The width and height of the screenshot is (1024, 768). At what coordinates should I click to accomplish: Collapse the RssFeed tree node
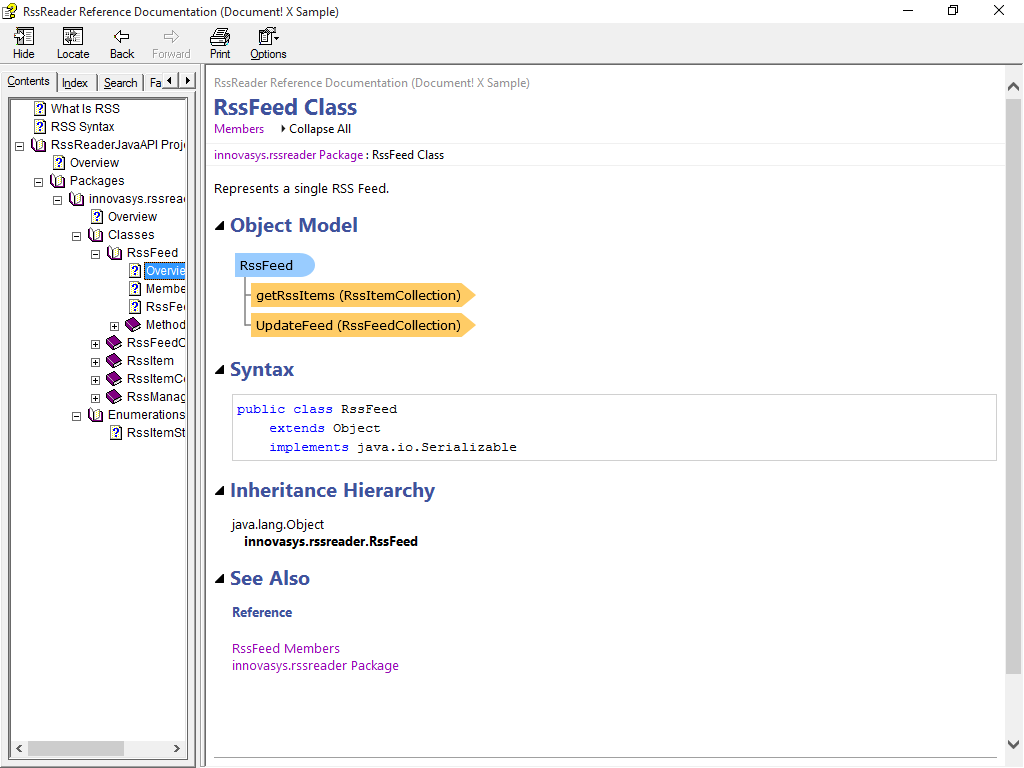(x=95, y=254)
